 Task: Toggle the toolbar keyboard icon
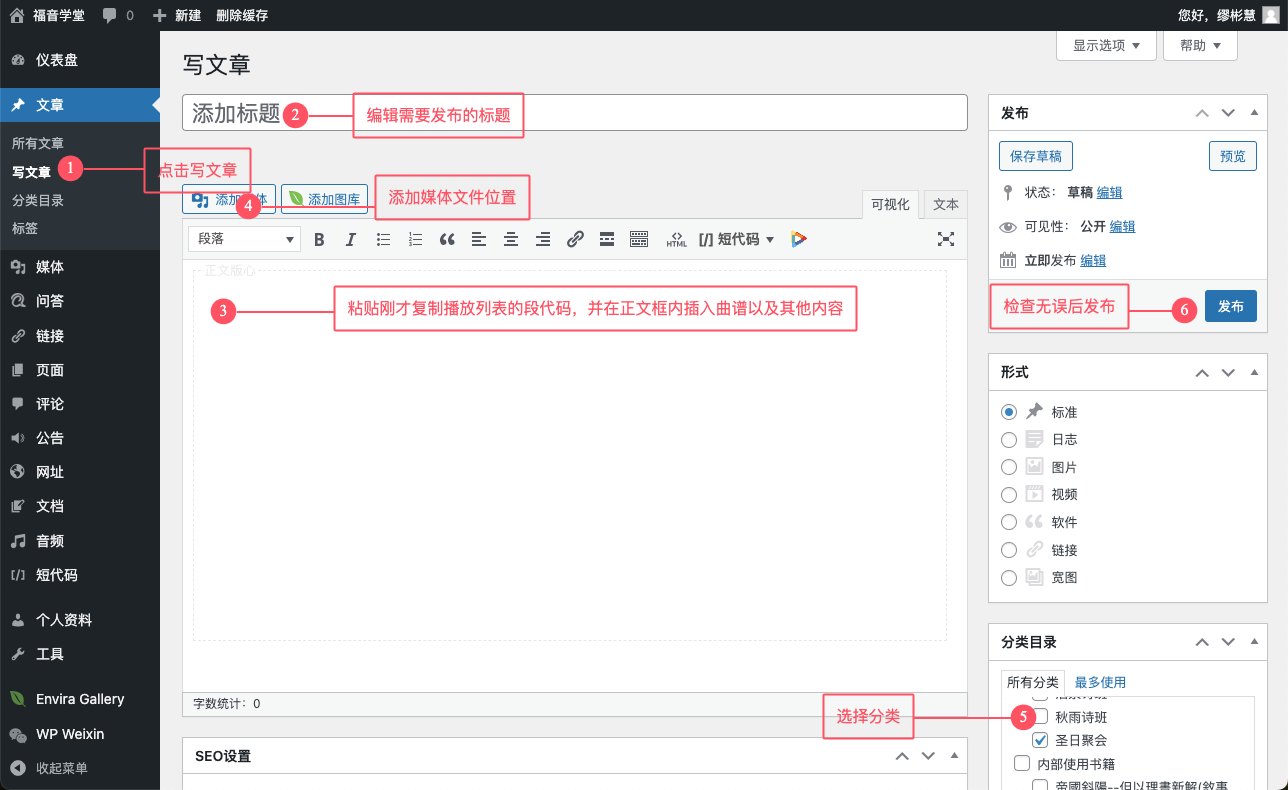(639, 239)
